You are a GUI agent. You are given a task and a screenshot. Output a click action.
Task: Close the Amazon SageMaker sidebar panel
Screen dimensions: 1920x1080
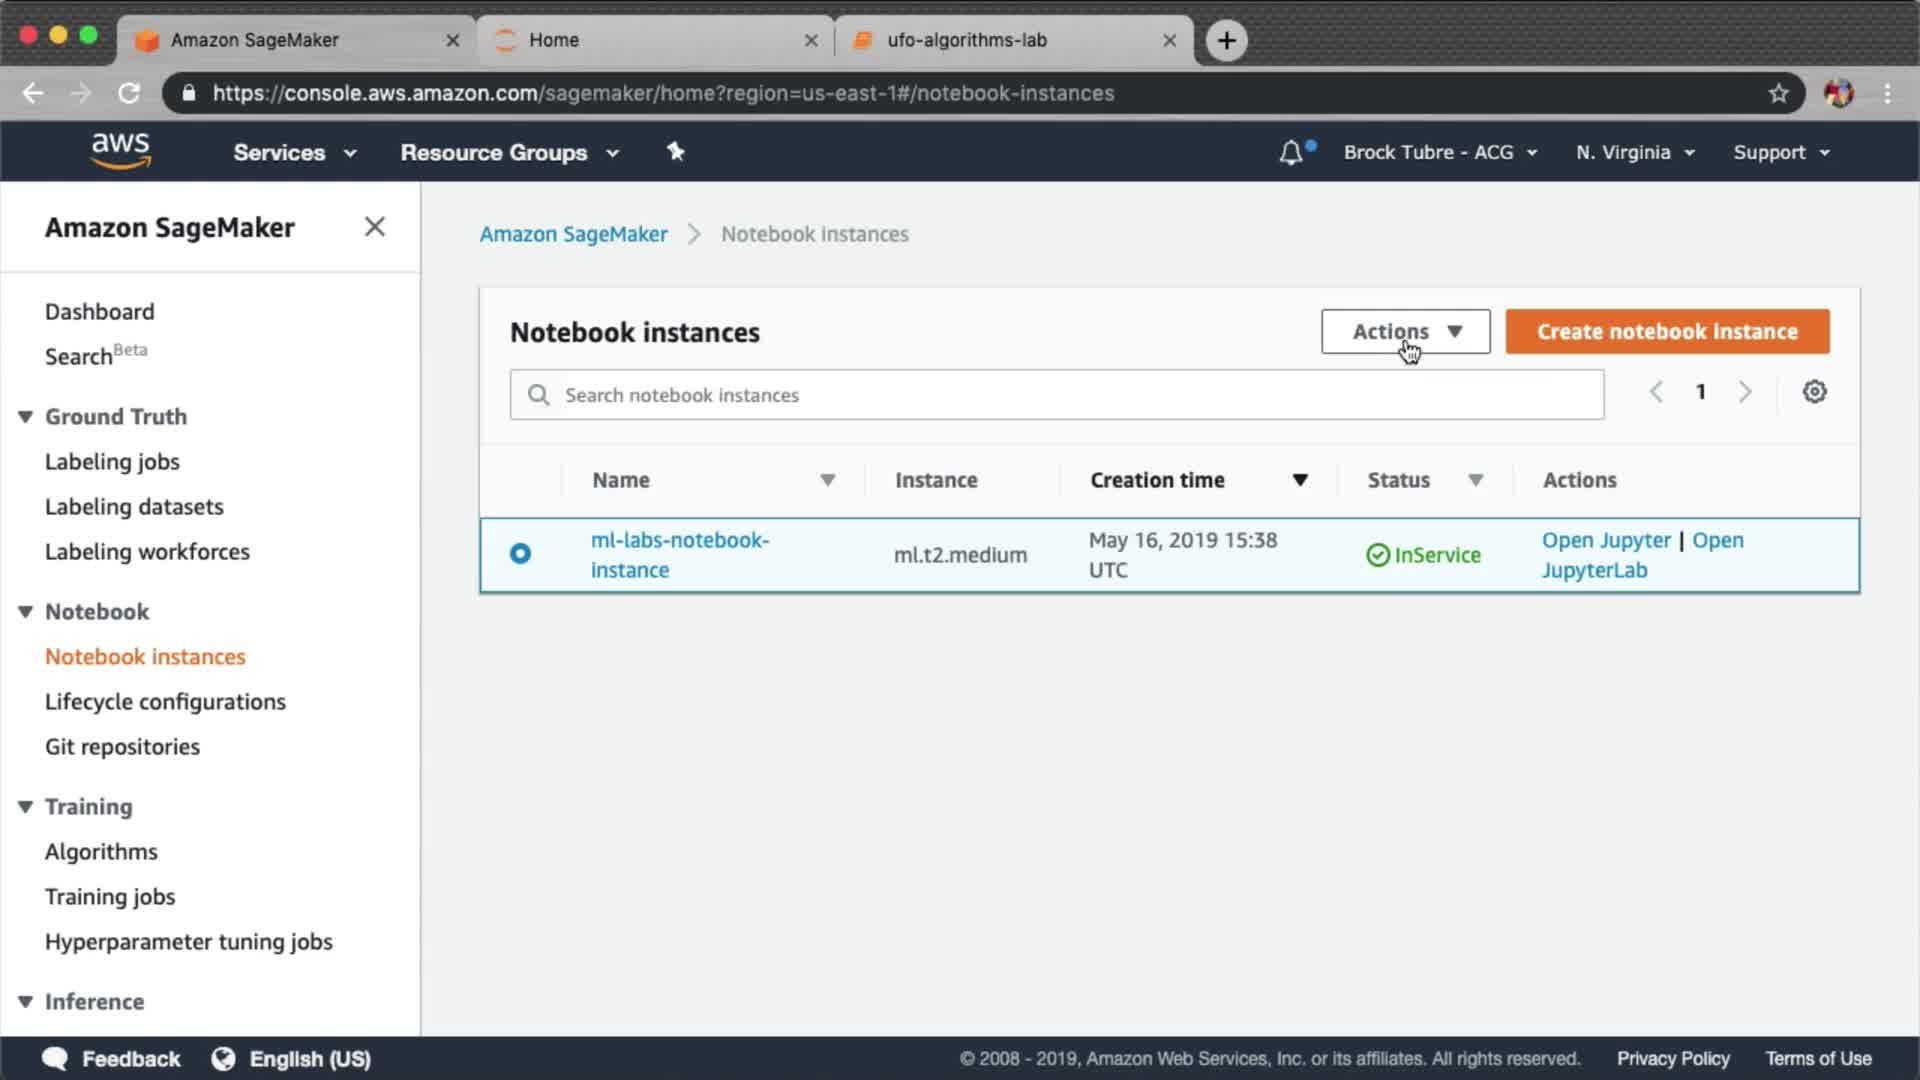click(x=375, y=227)
